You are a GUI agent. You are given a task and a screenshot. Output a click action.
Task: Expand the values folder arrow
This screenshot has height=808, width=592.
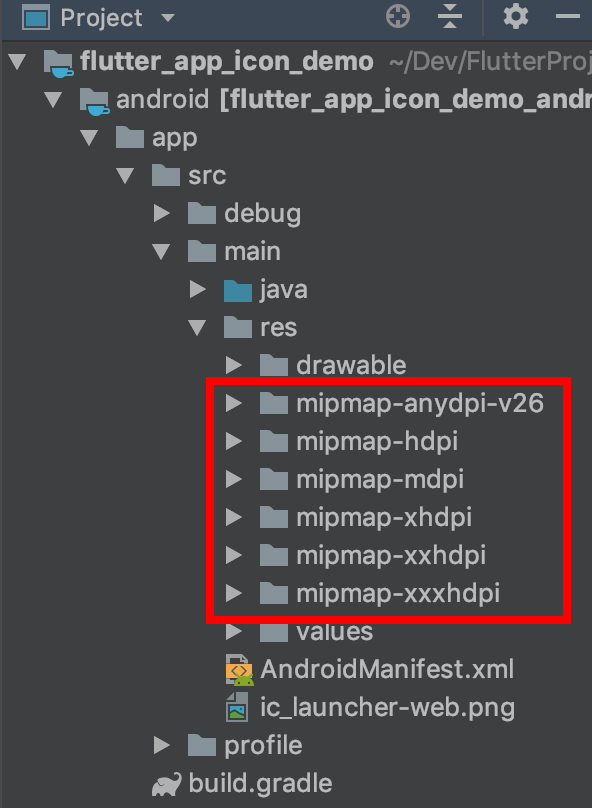pos(234,631)
